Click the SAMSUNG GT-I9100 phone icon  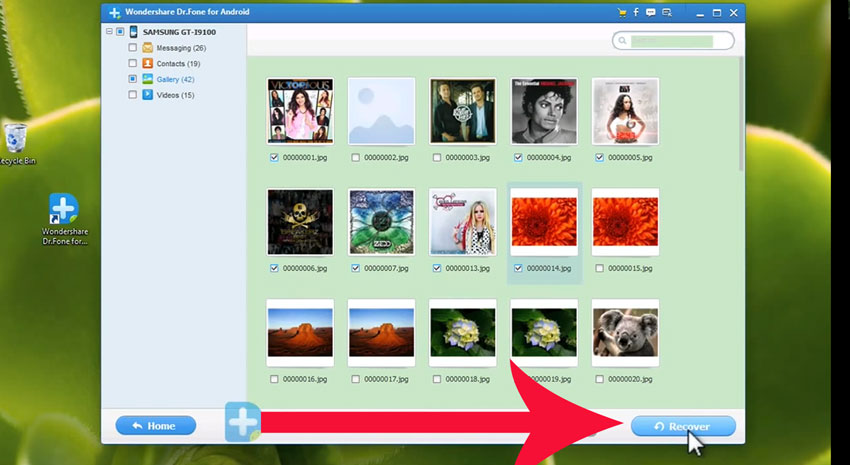point(133,32)
